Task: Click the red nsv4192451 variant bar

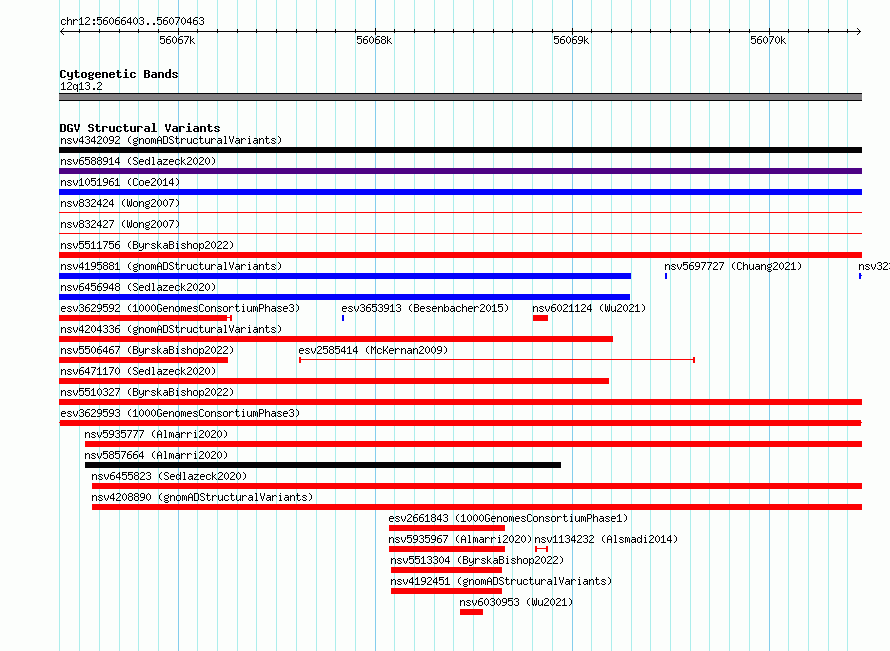Action: [x=446, y=591]
